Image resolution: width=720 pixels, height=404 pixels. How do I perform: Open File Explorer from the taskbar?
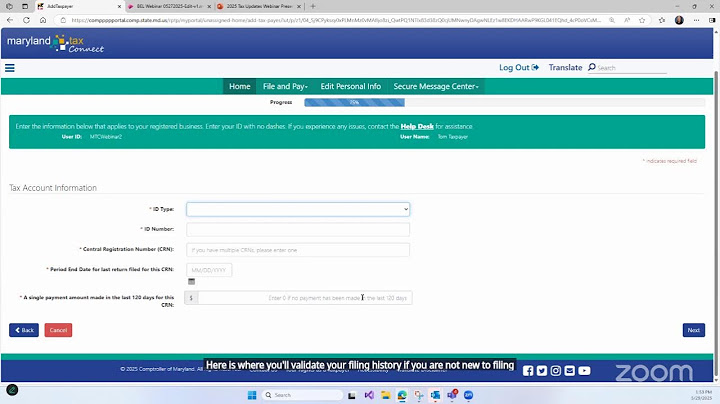pyautogui.click(x=386, y=395)
